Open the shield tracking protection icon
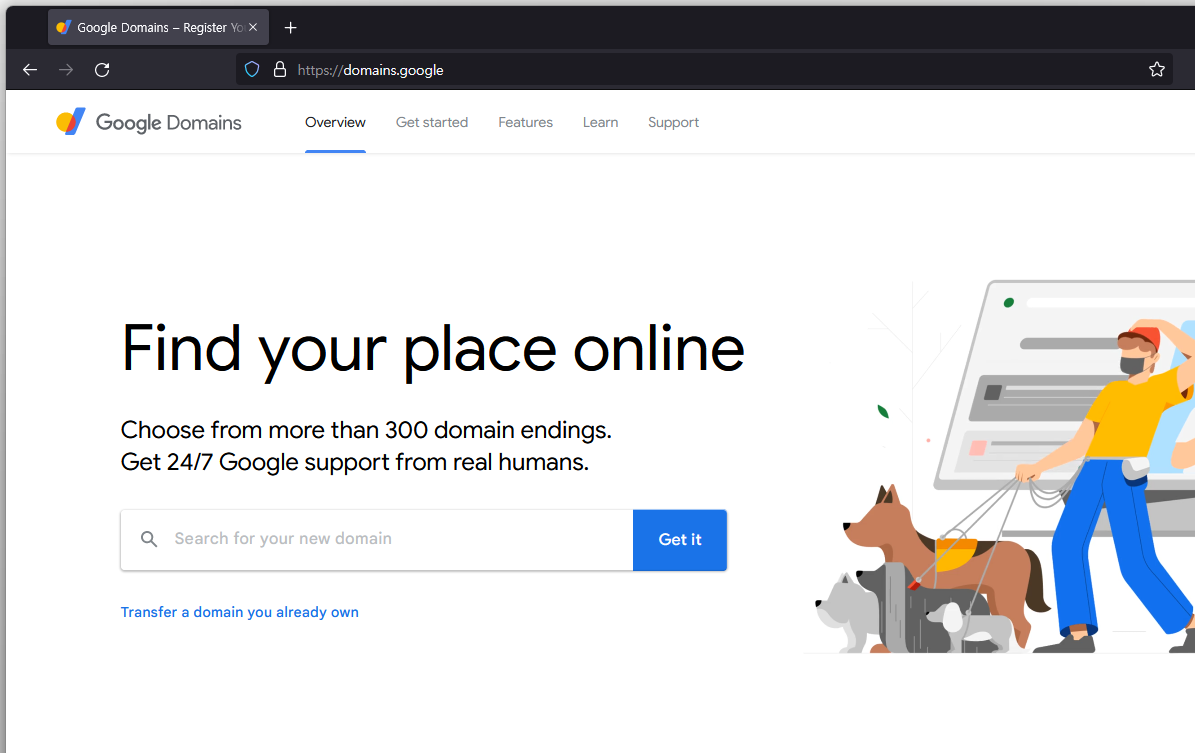Image resolution: width=1195 pixels, height=753 pixels. 252,70
